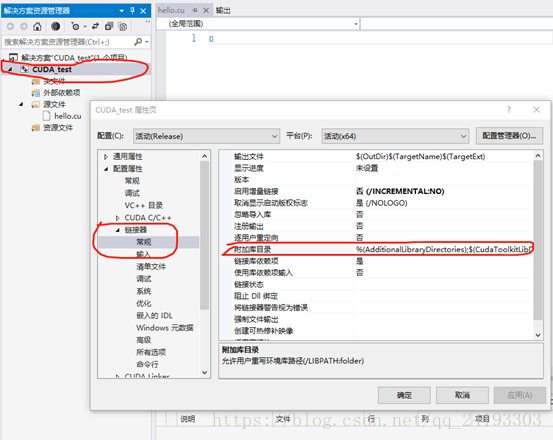553x440 pixels.
Task: Select 命令行 under 链接器
Action: pos(147,364)
